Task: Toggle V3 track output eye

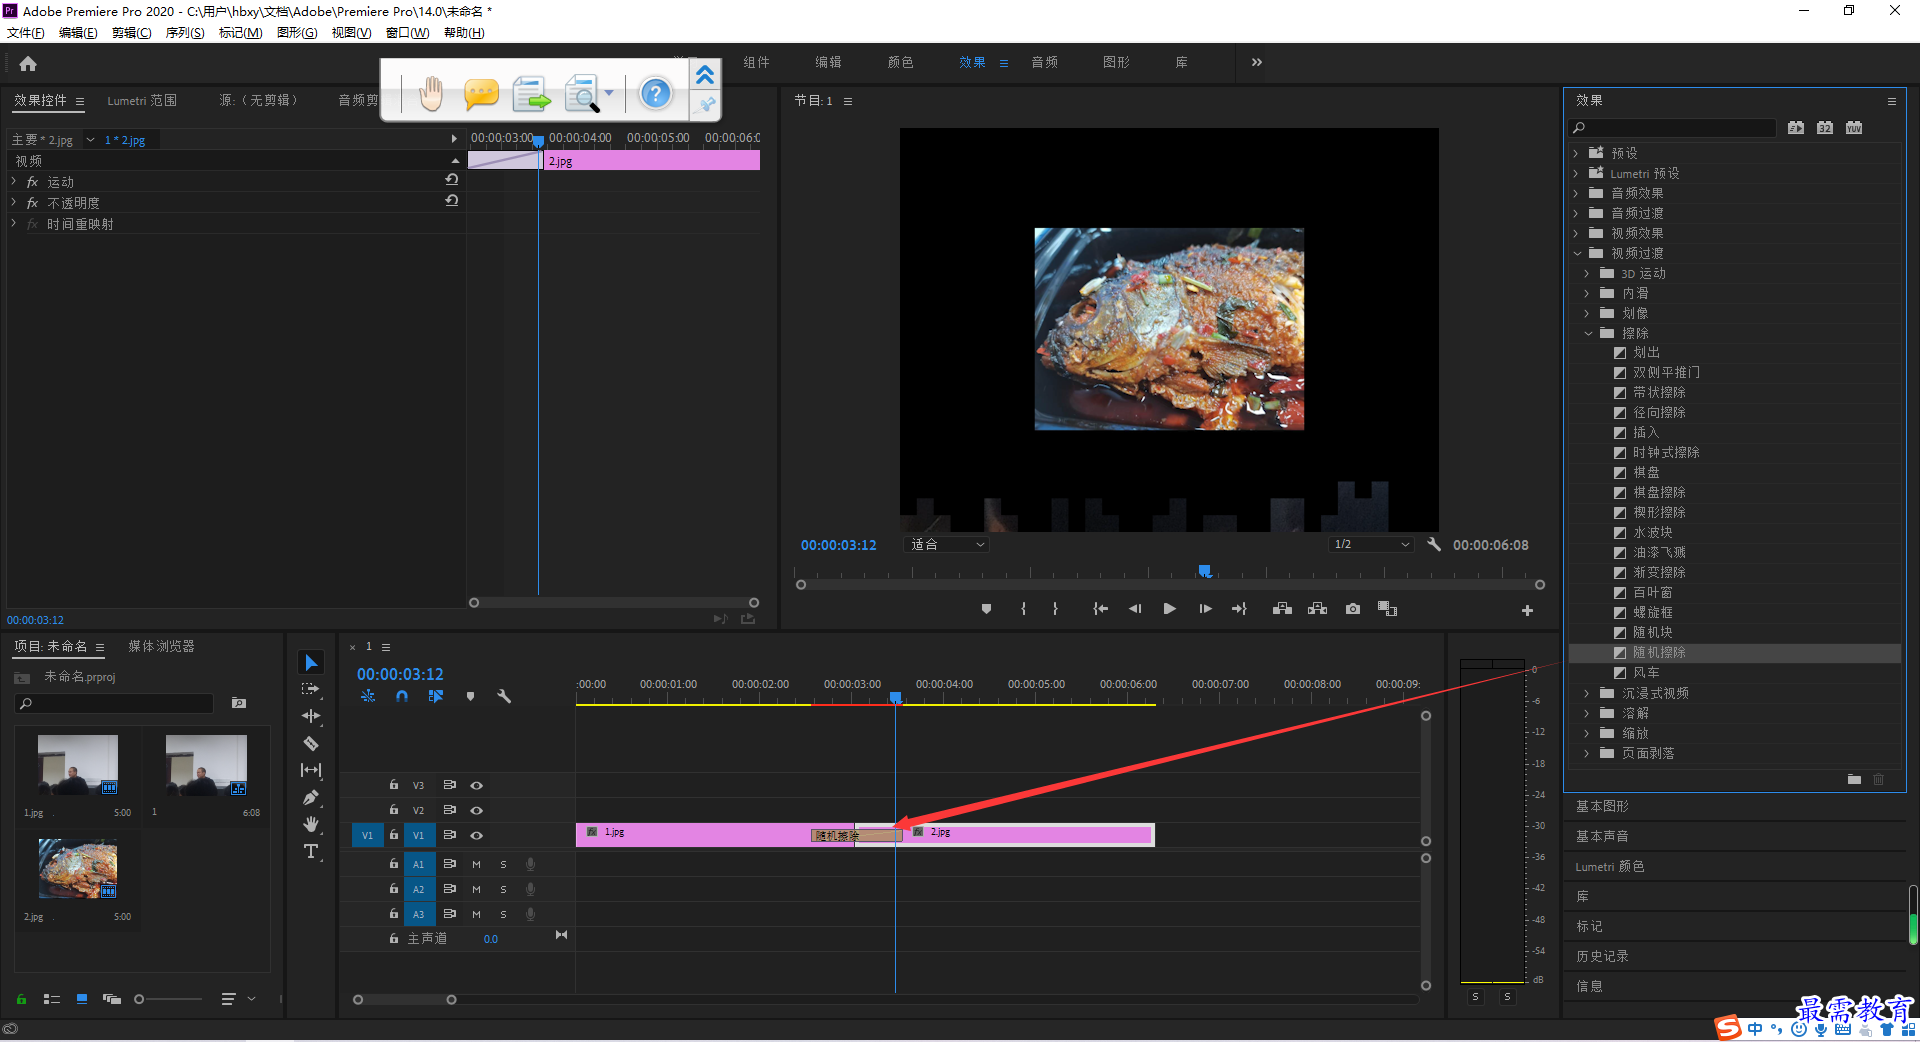Action: pyautogui.click(x=477, y=785)
